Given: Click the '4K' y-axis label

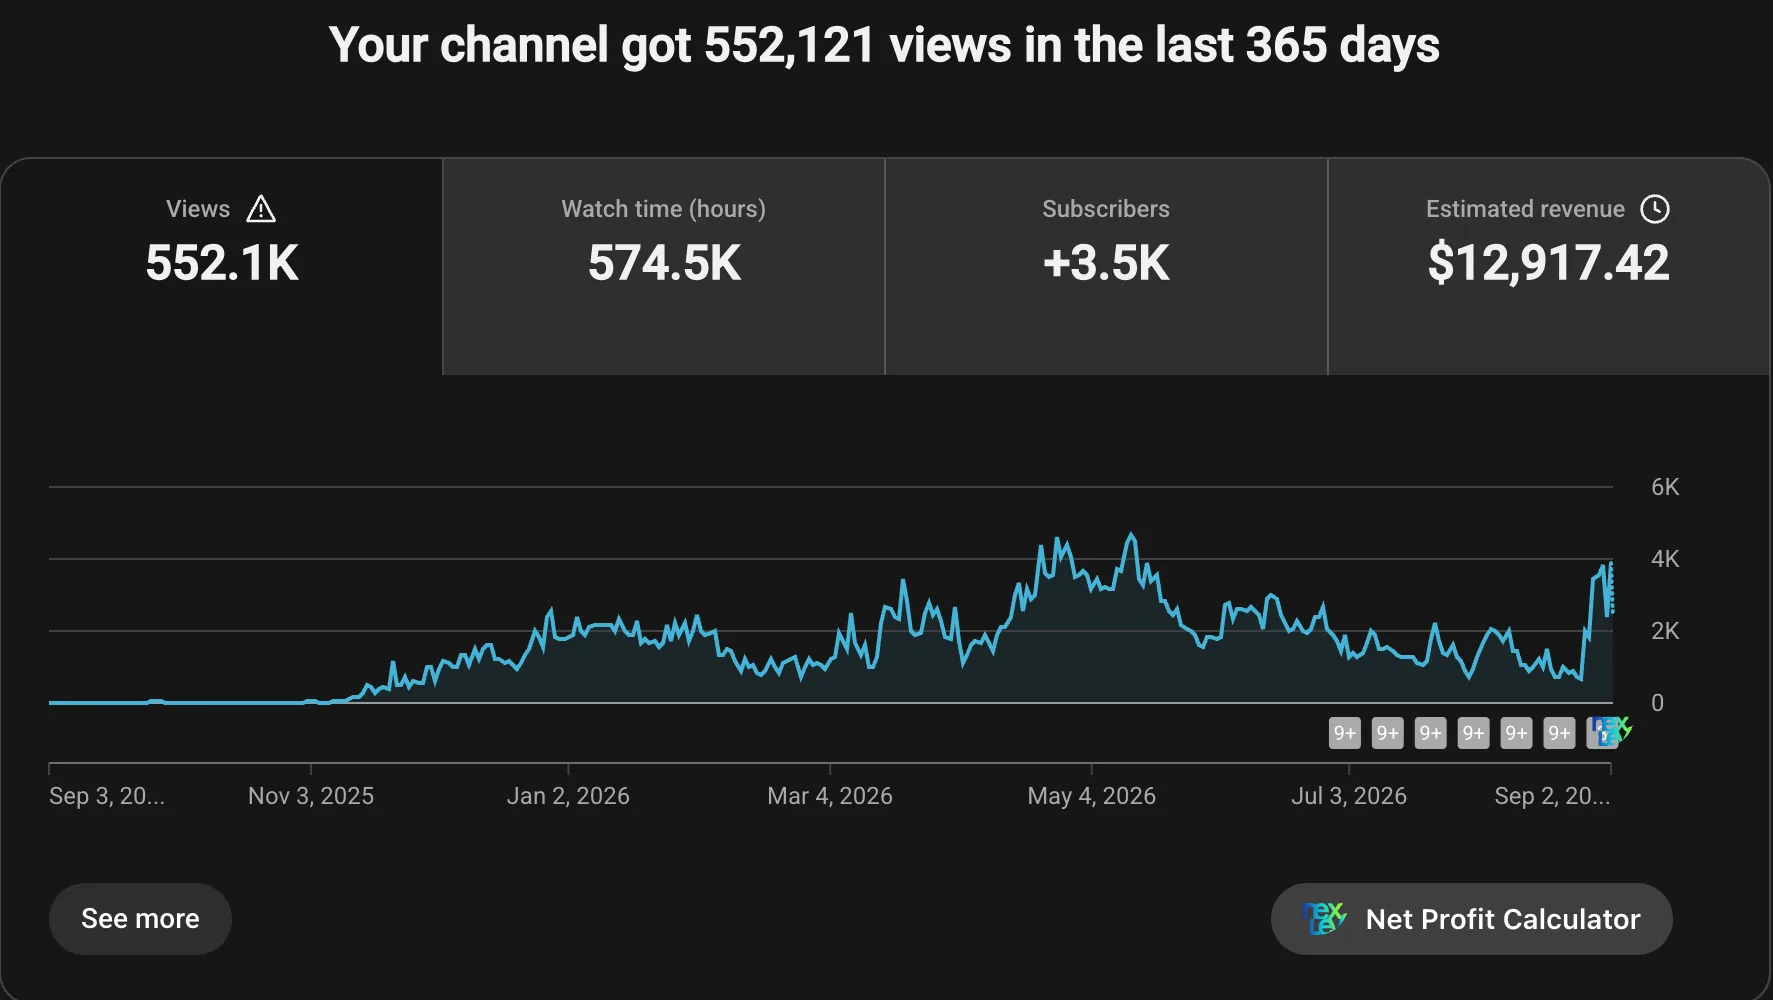Looking at the screenshot, I should 1665,559.
